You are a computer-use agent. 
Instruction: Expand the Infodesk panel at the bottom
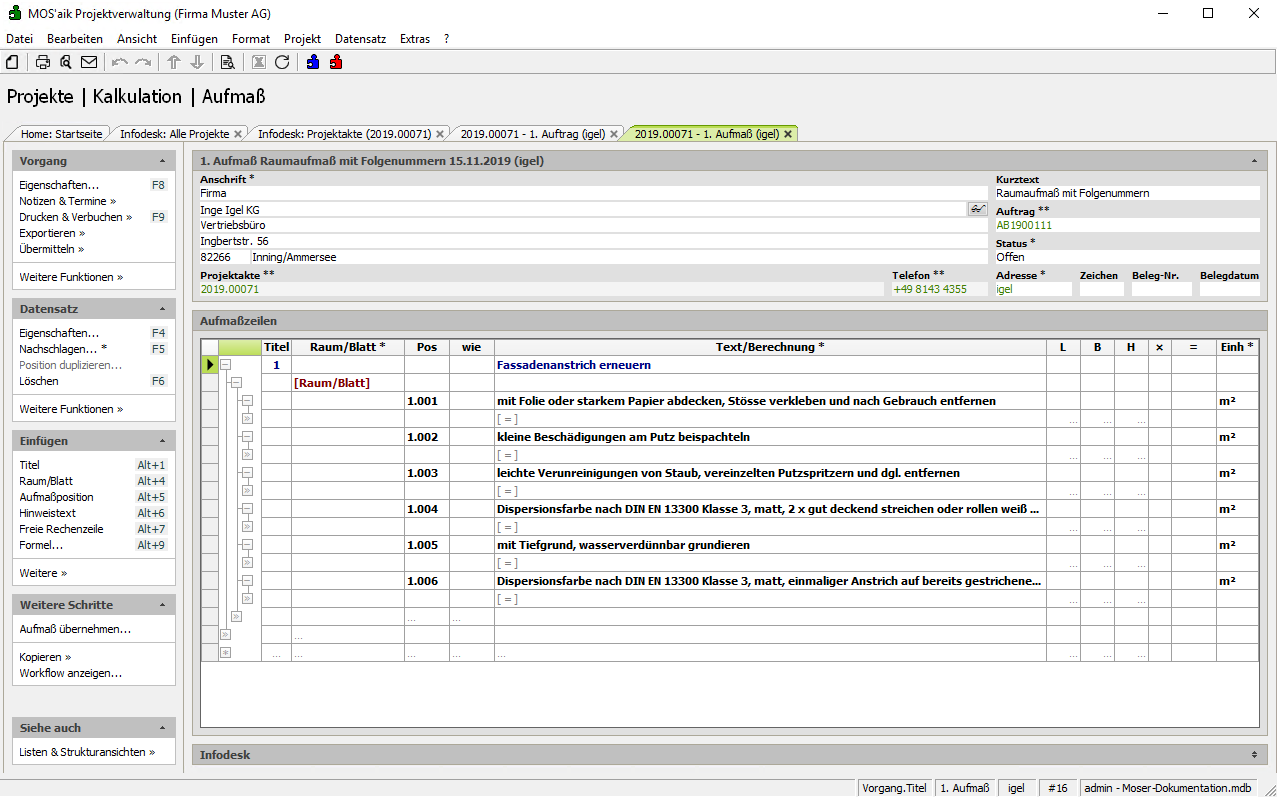click(1254, 754)
